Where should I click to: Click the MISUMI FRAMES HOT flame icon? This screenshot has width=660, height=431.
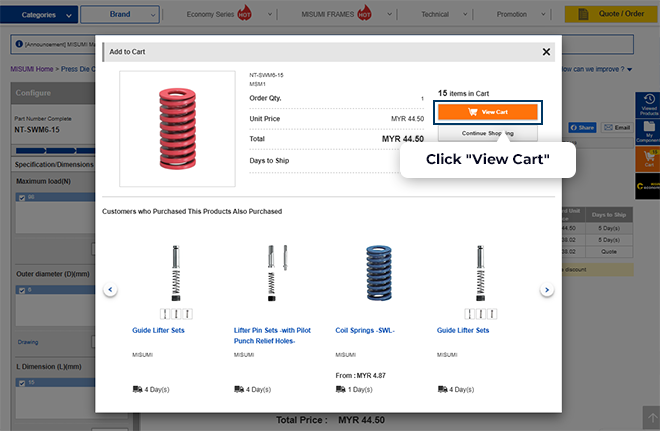(365, 13)
